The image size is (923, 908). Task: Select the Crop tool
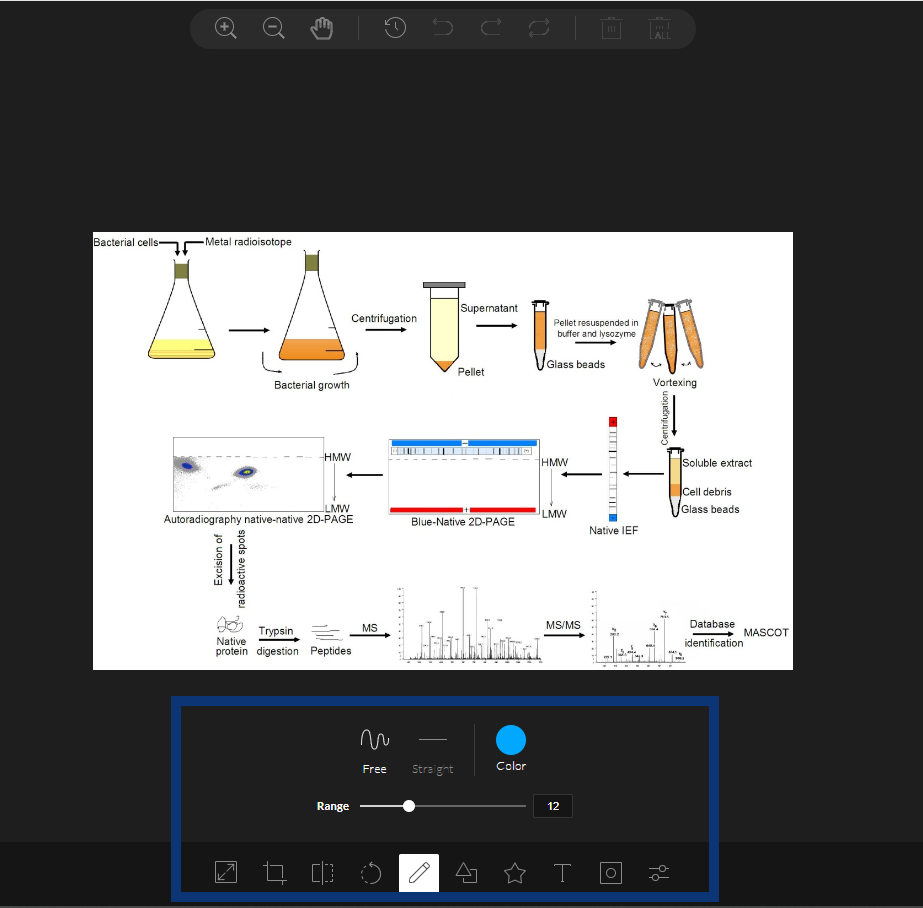click(274, 872)
